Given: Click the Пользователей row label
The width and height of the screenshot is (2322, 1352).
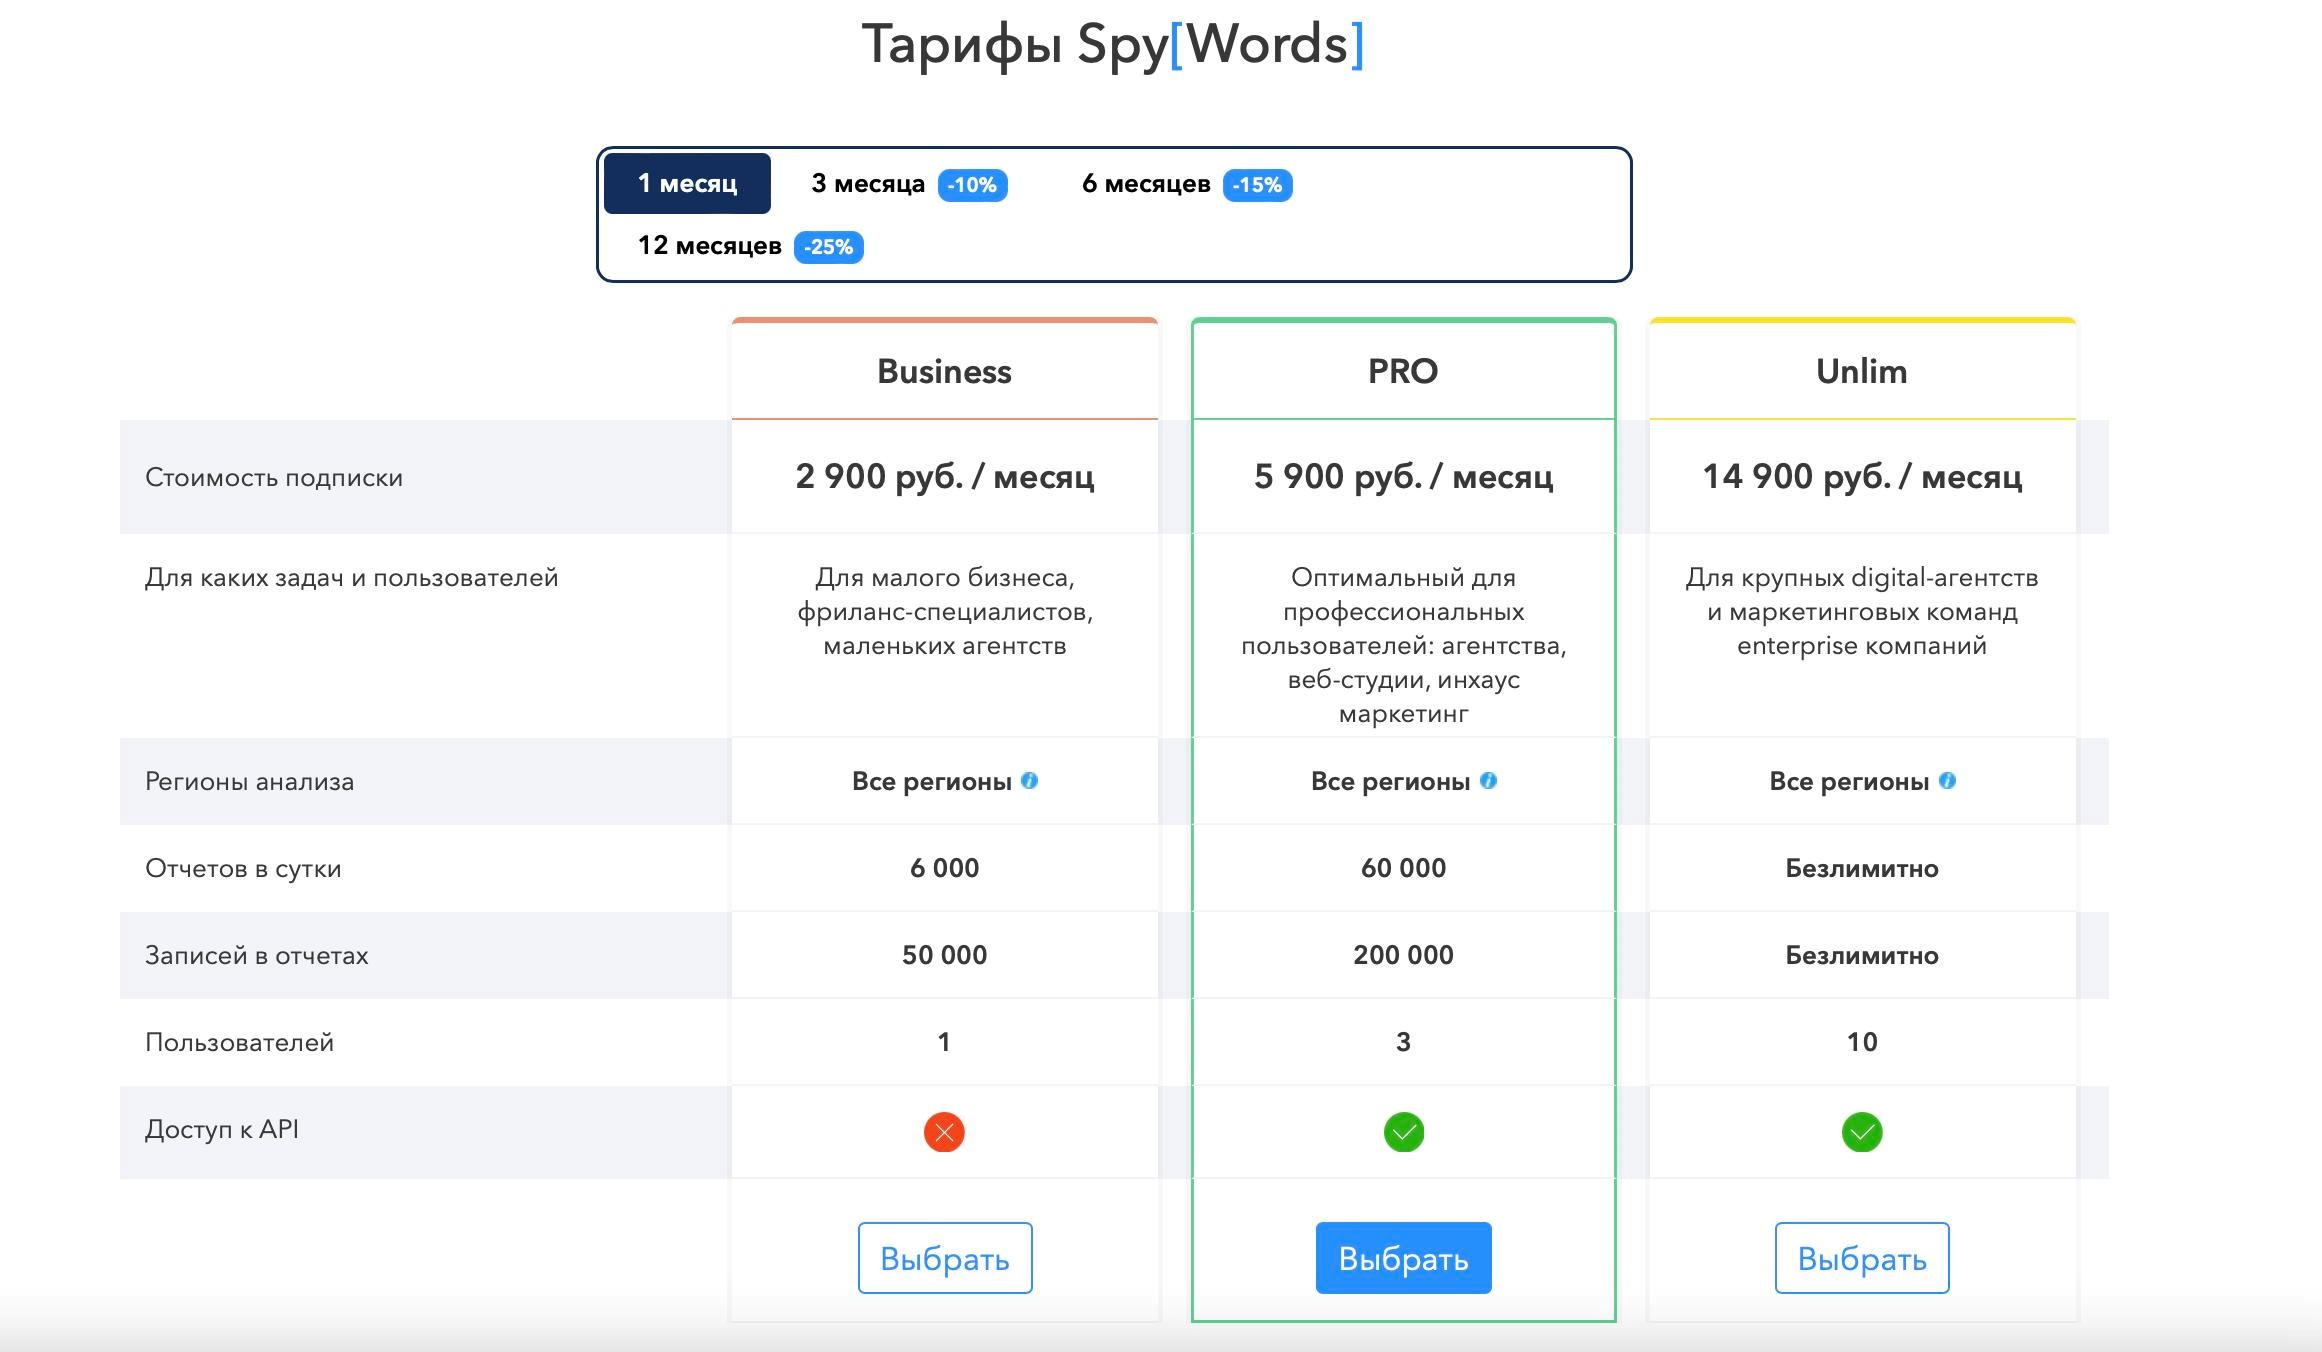Looking at the screenshot, I should coord(239,1042).
